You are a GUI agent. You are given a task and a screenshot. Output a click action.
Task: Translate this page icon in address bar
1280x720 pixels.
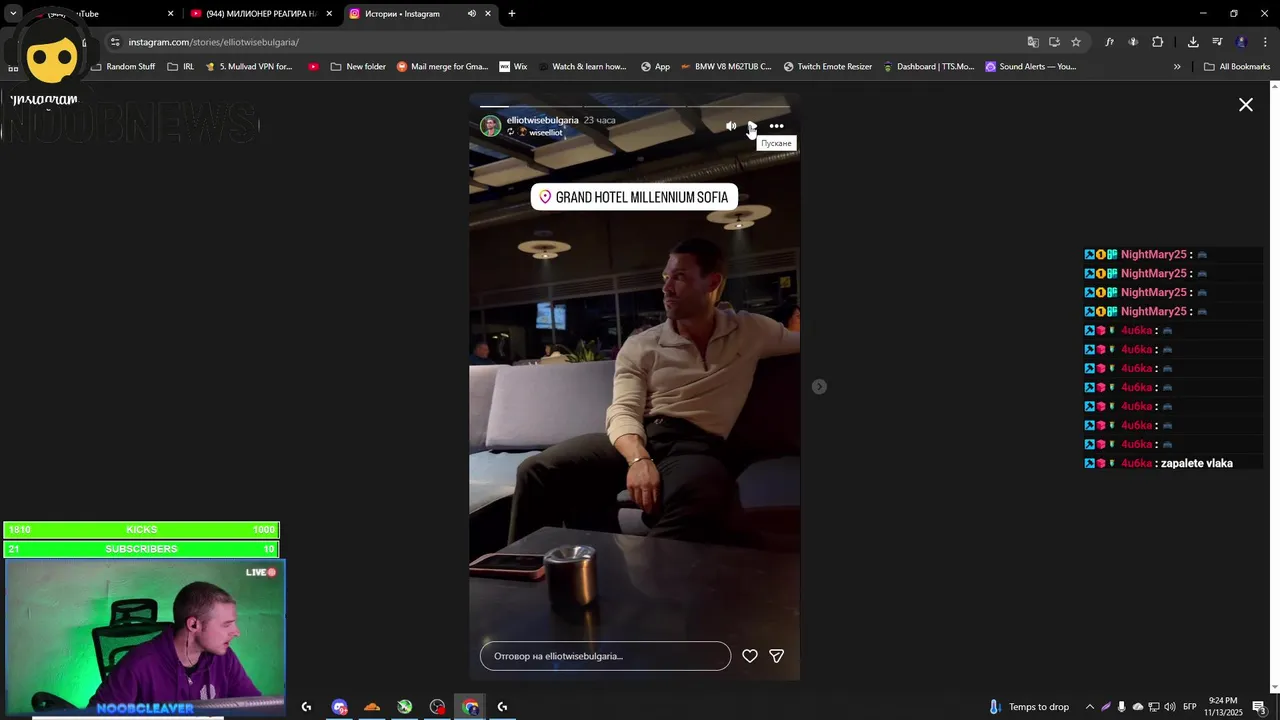pyautogui.click(x=1033, y=42)
